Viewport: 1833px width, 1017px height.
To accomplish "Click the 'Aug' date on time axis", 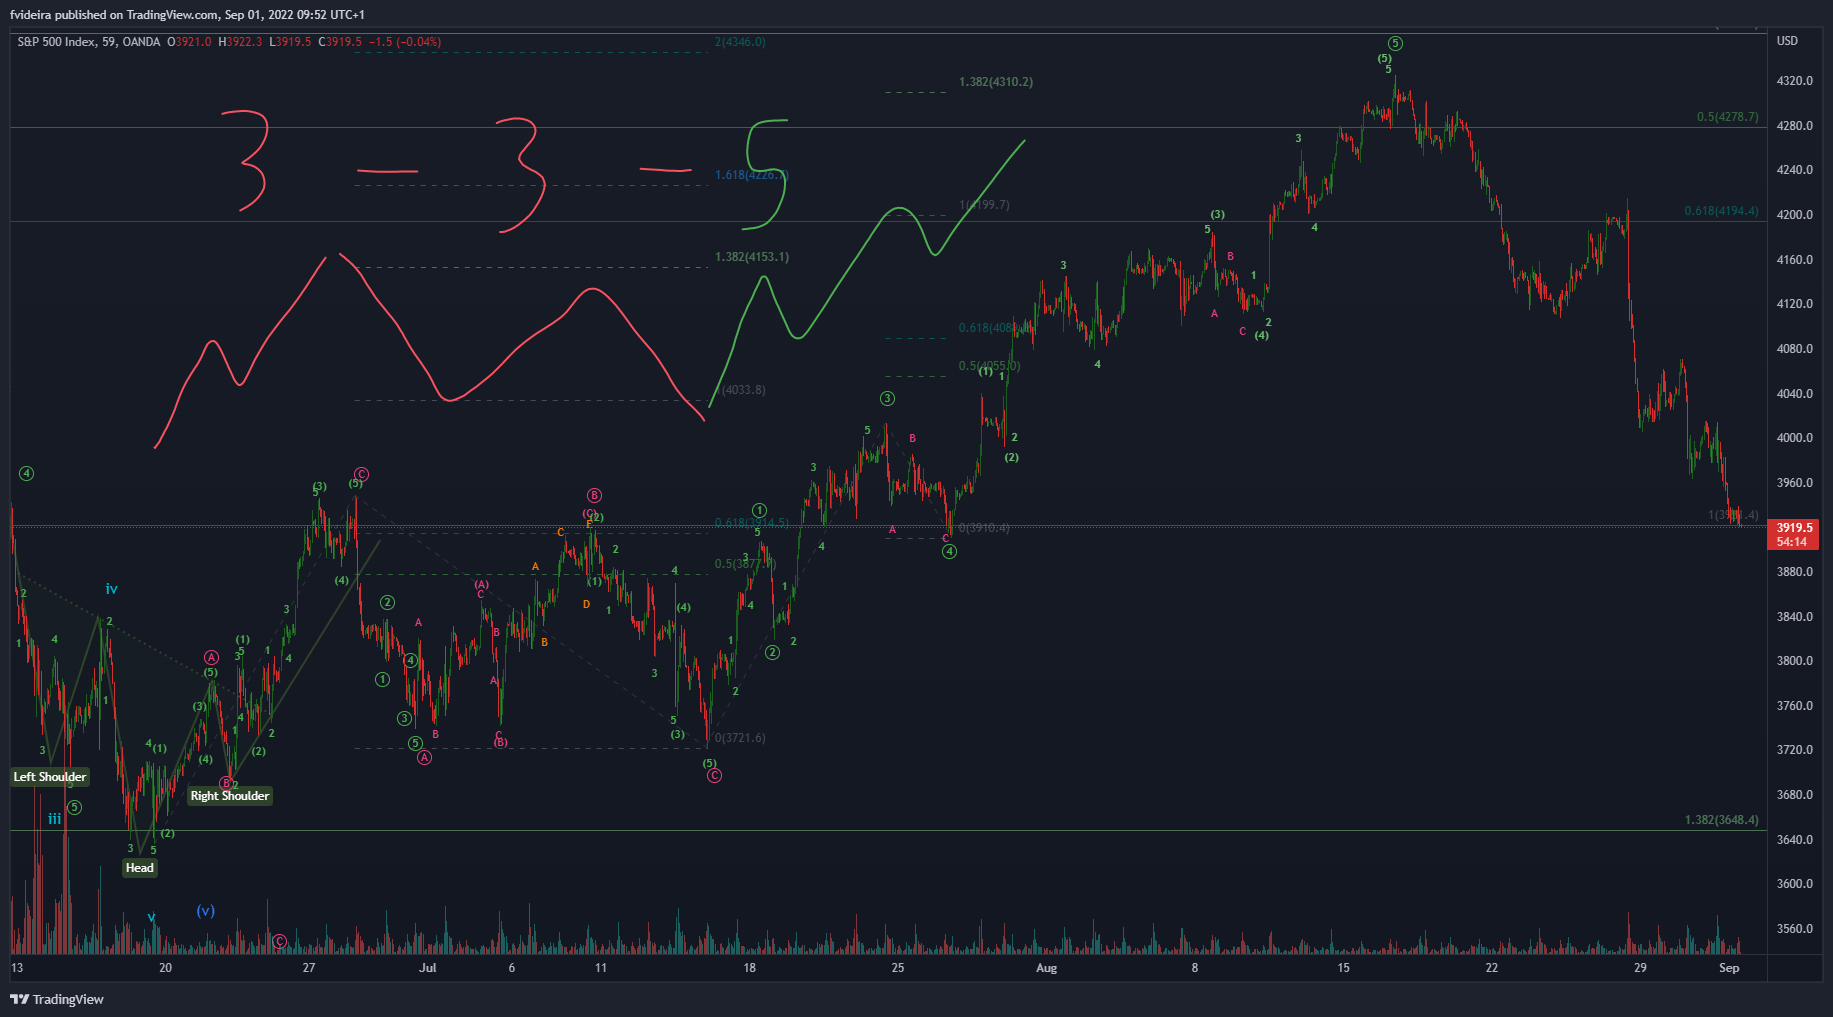I will tap(1046, 968).
